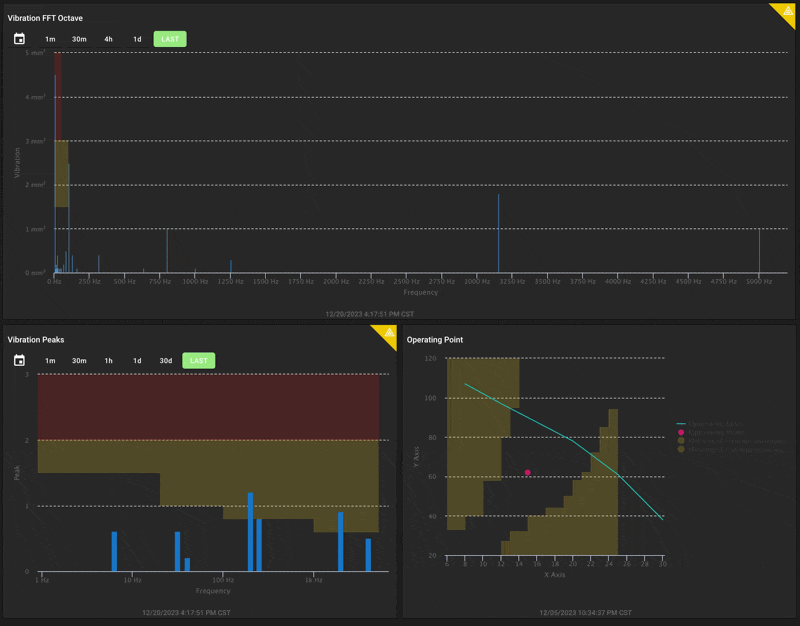Choose the 4h time range

tap(108, 39)
